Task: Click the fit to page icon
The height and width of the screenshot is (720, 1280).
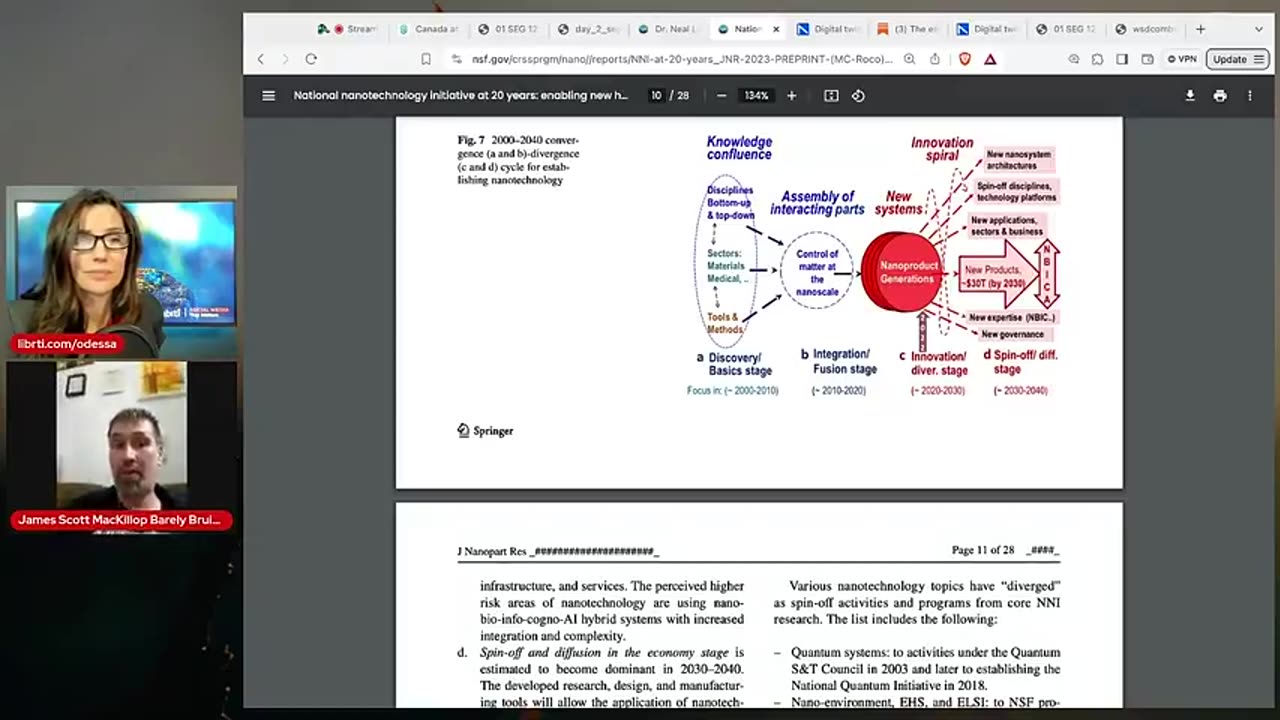Action: point(831,96)
